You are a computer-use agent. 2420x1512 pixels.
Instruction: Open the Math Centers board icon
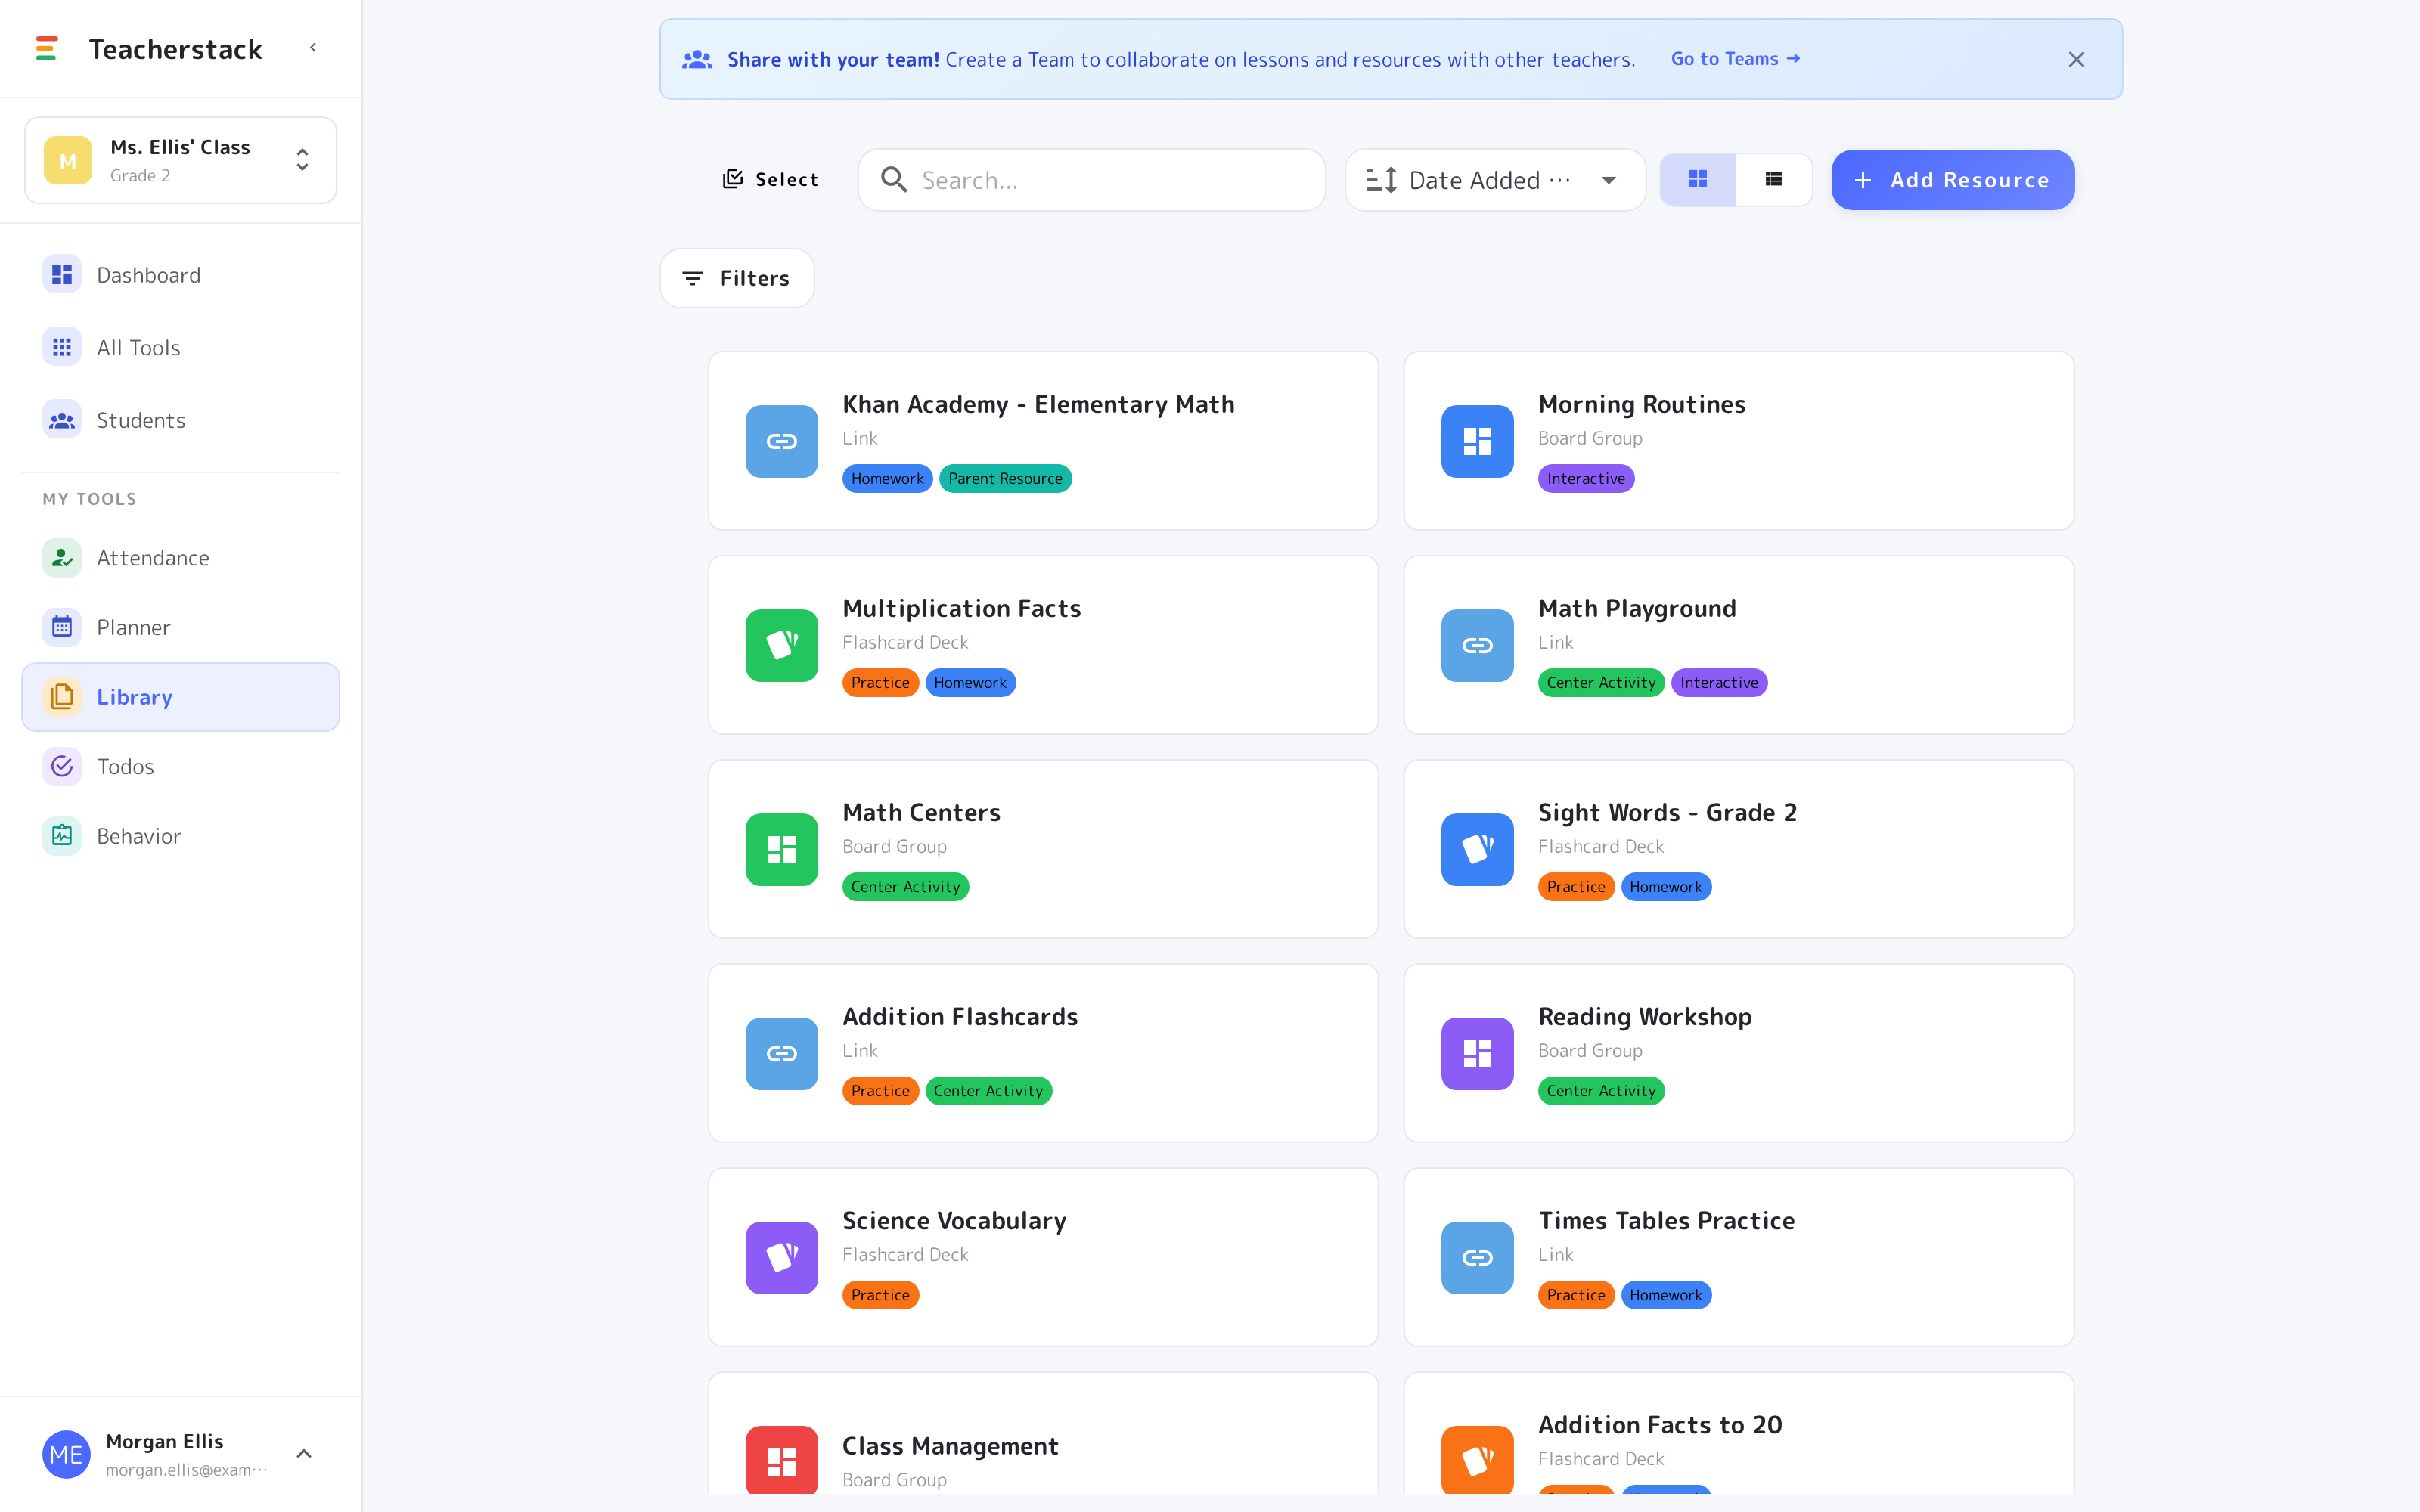tap(782, 849)
